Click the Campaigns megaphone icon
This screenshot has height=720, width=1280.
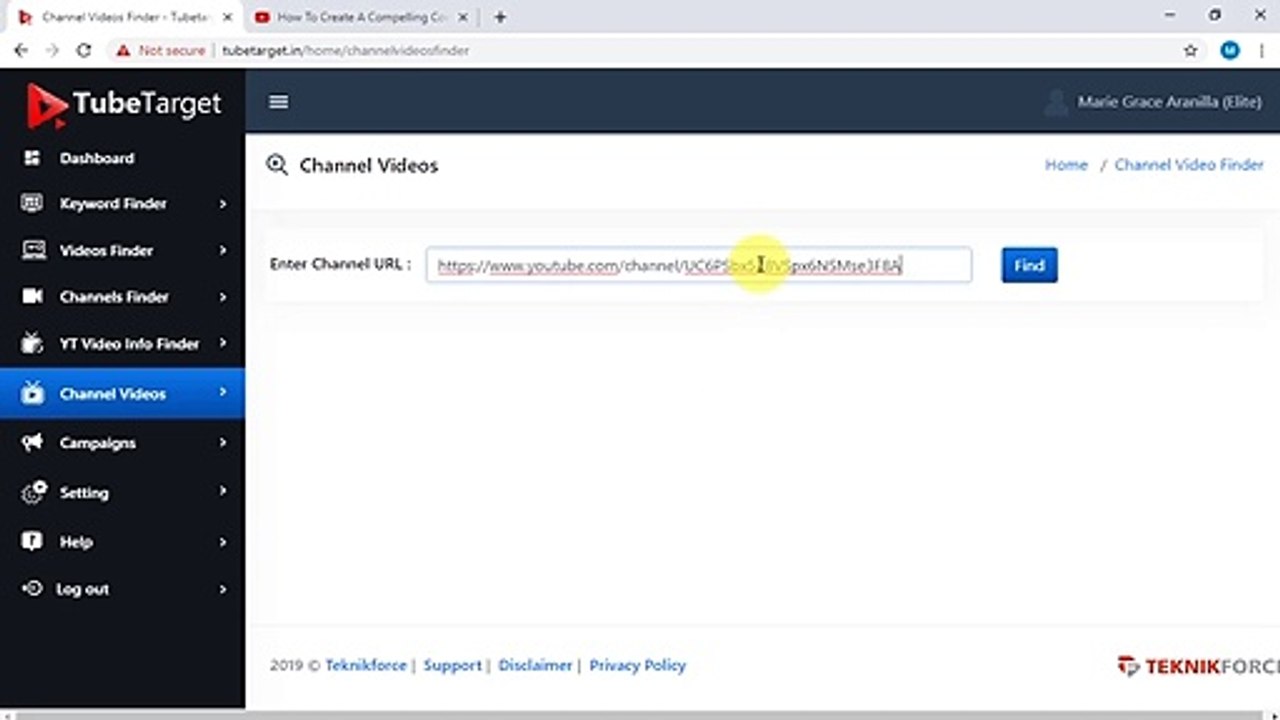click(x=33, y=442)
